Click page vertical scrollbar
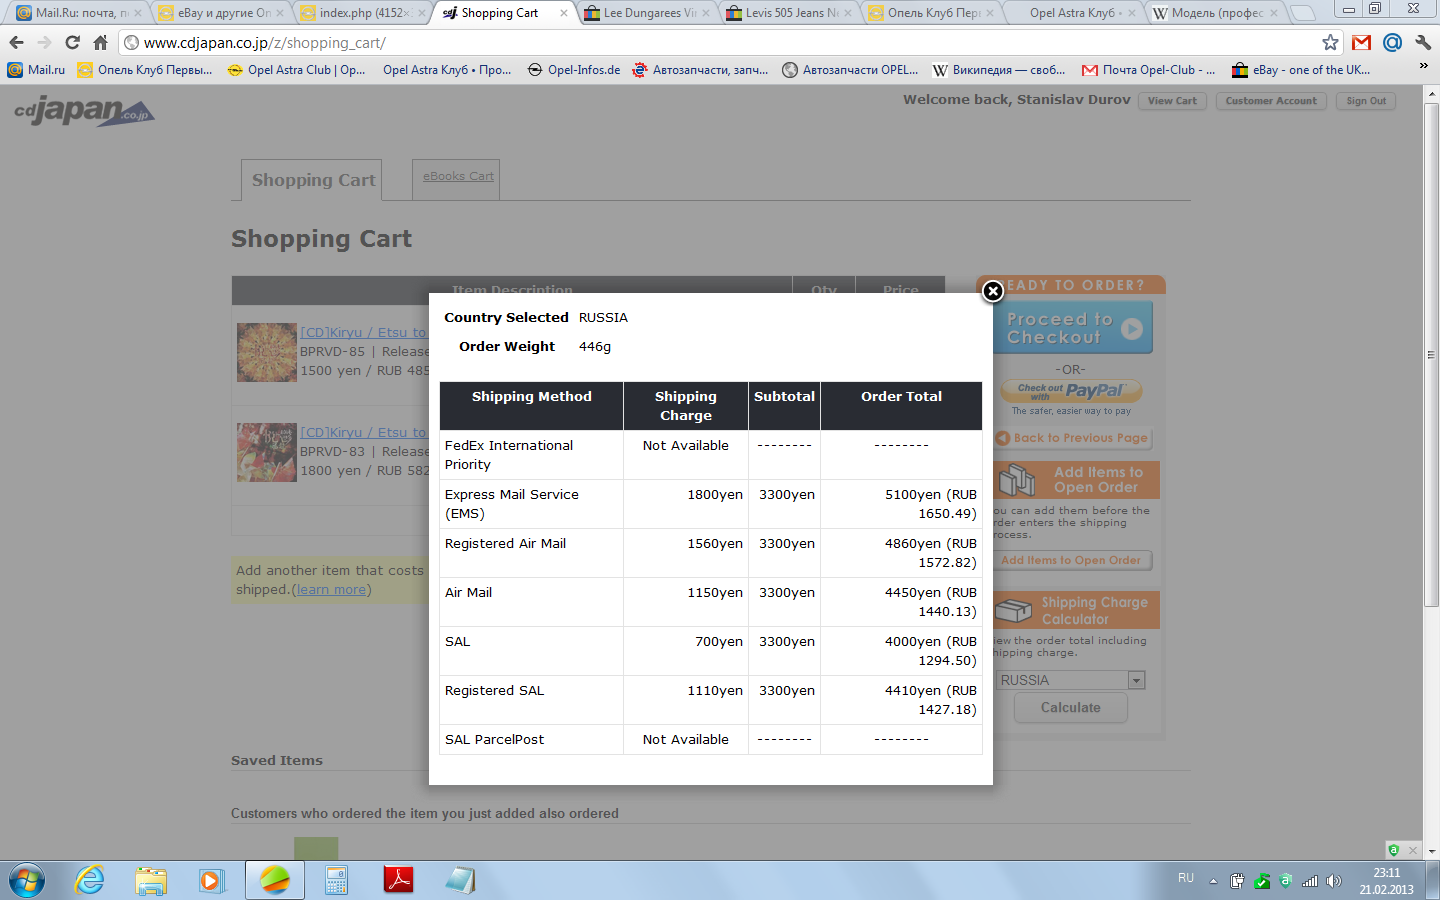The width and height of the screenshot is (1440, 900). coord(1431,355)
